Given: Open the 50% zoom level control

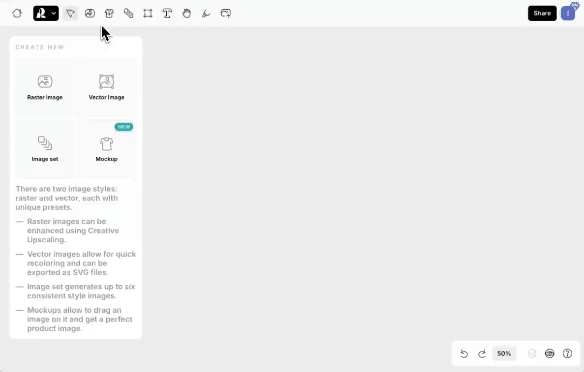Looking at the screenshot, I should point(504,354).
